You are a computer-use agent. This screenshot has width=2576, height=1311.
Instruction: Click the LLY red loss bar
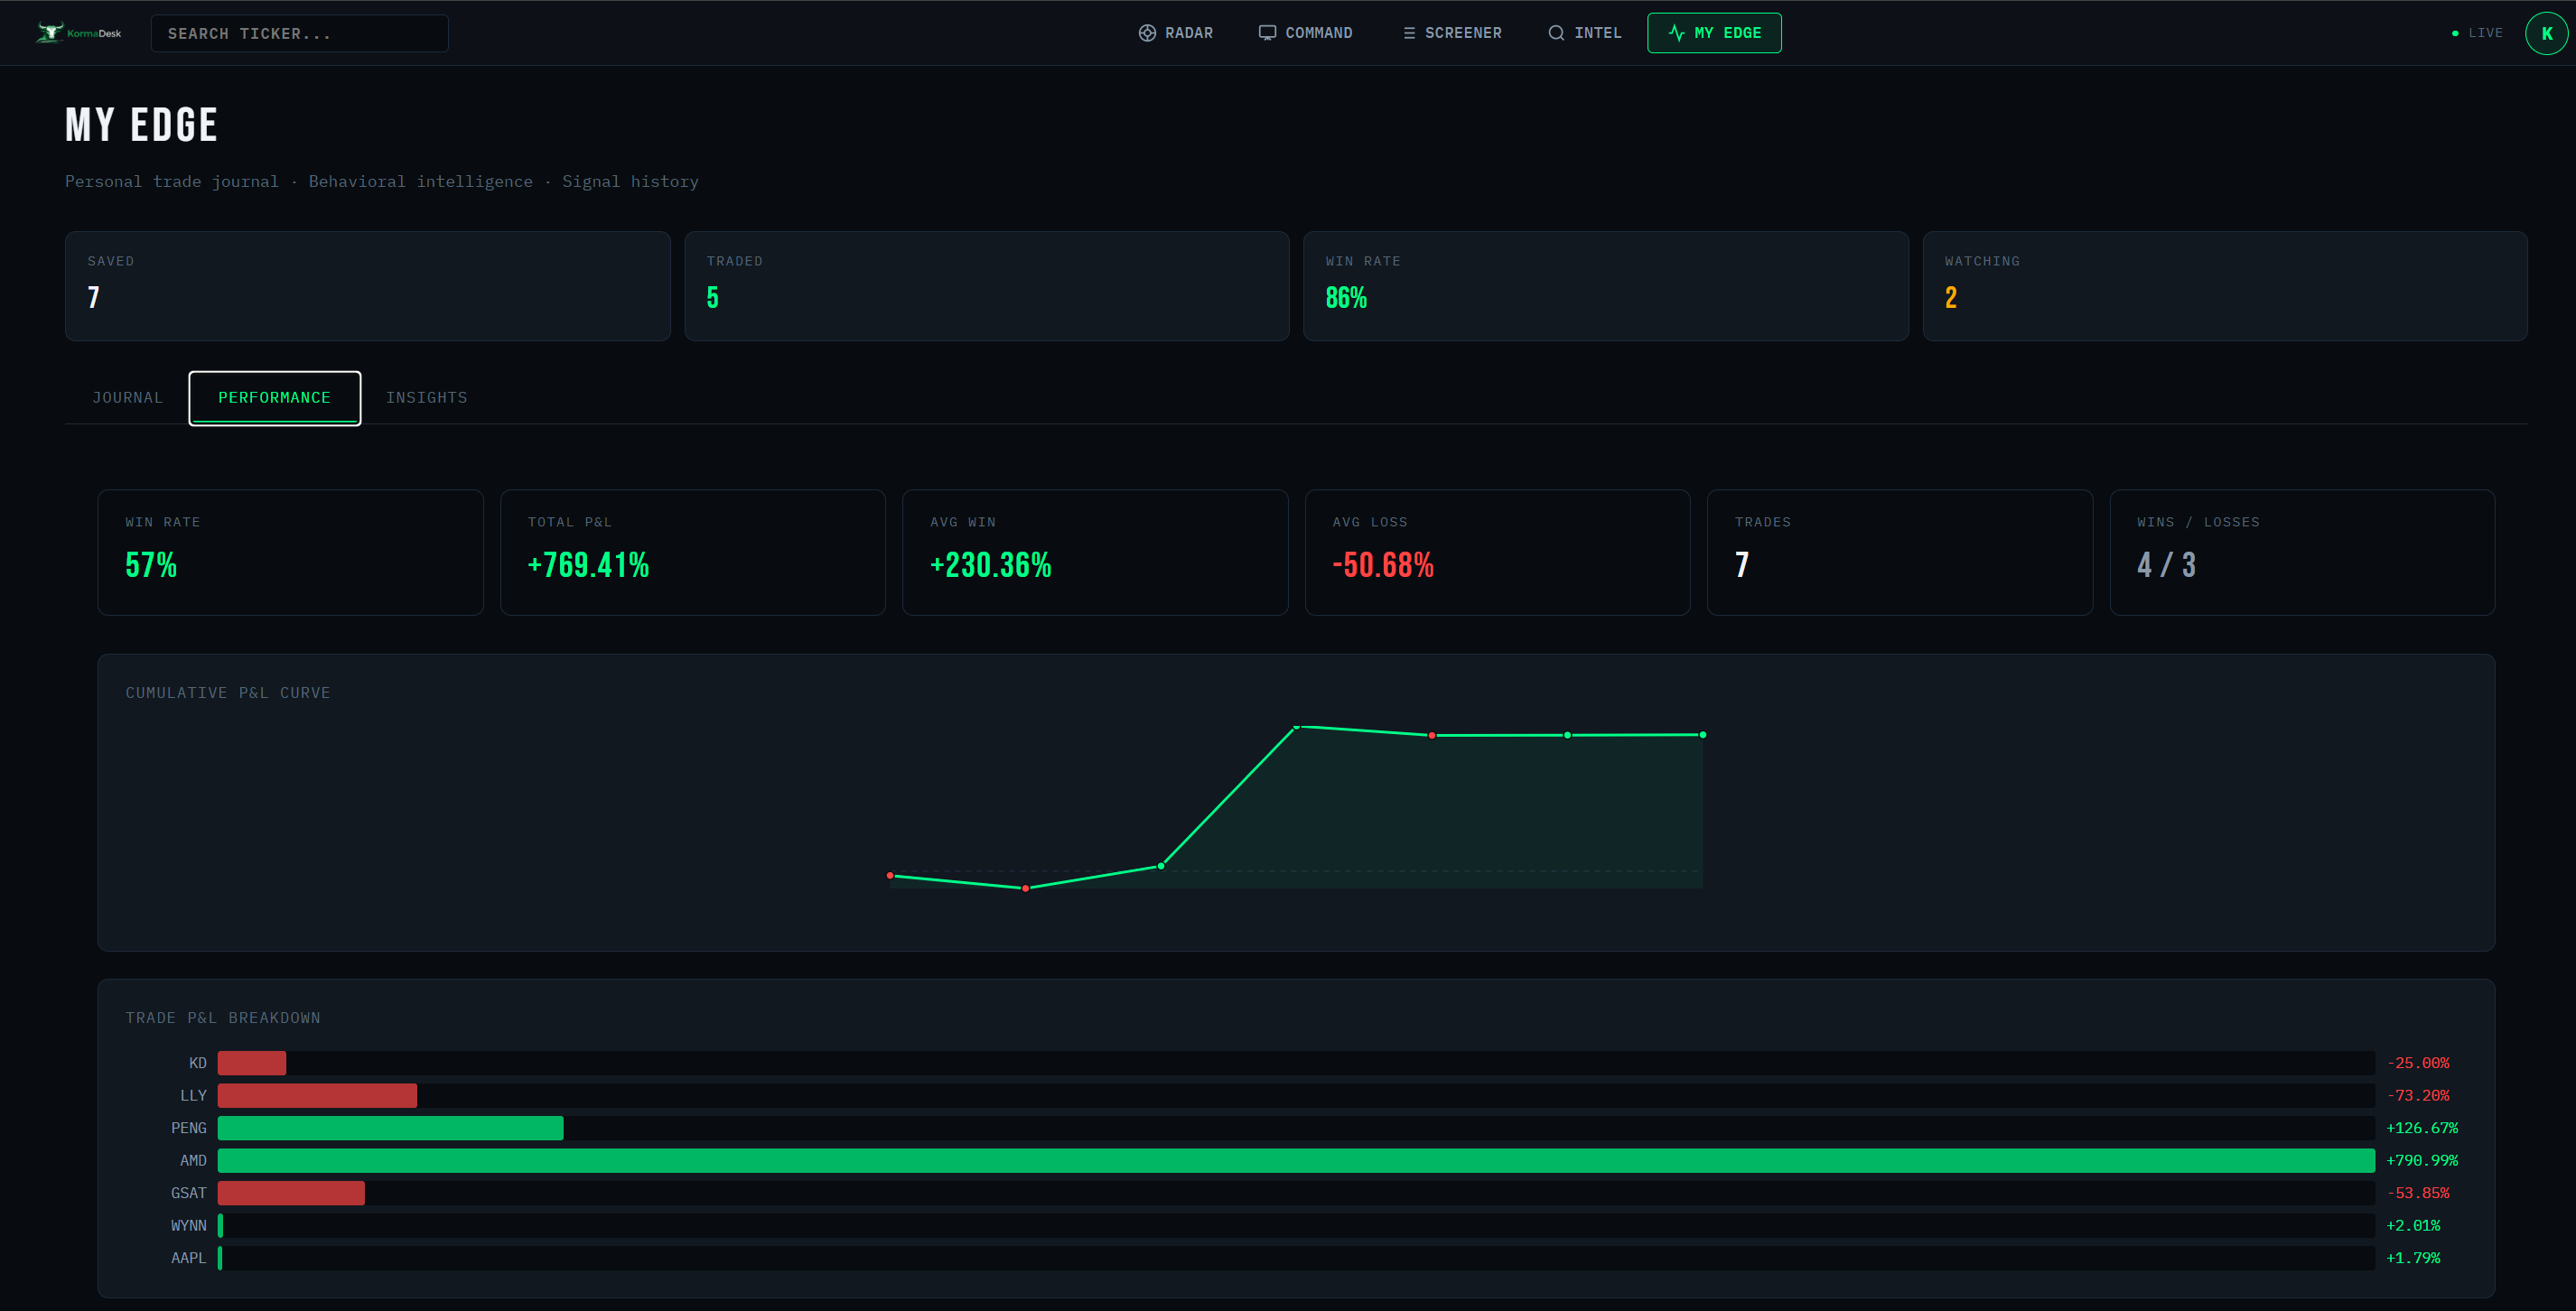pyautogui.click(x=317, y=1095)
